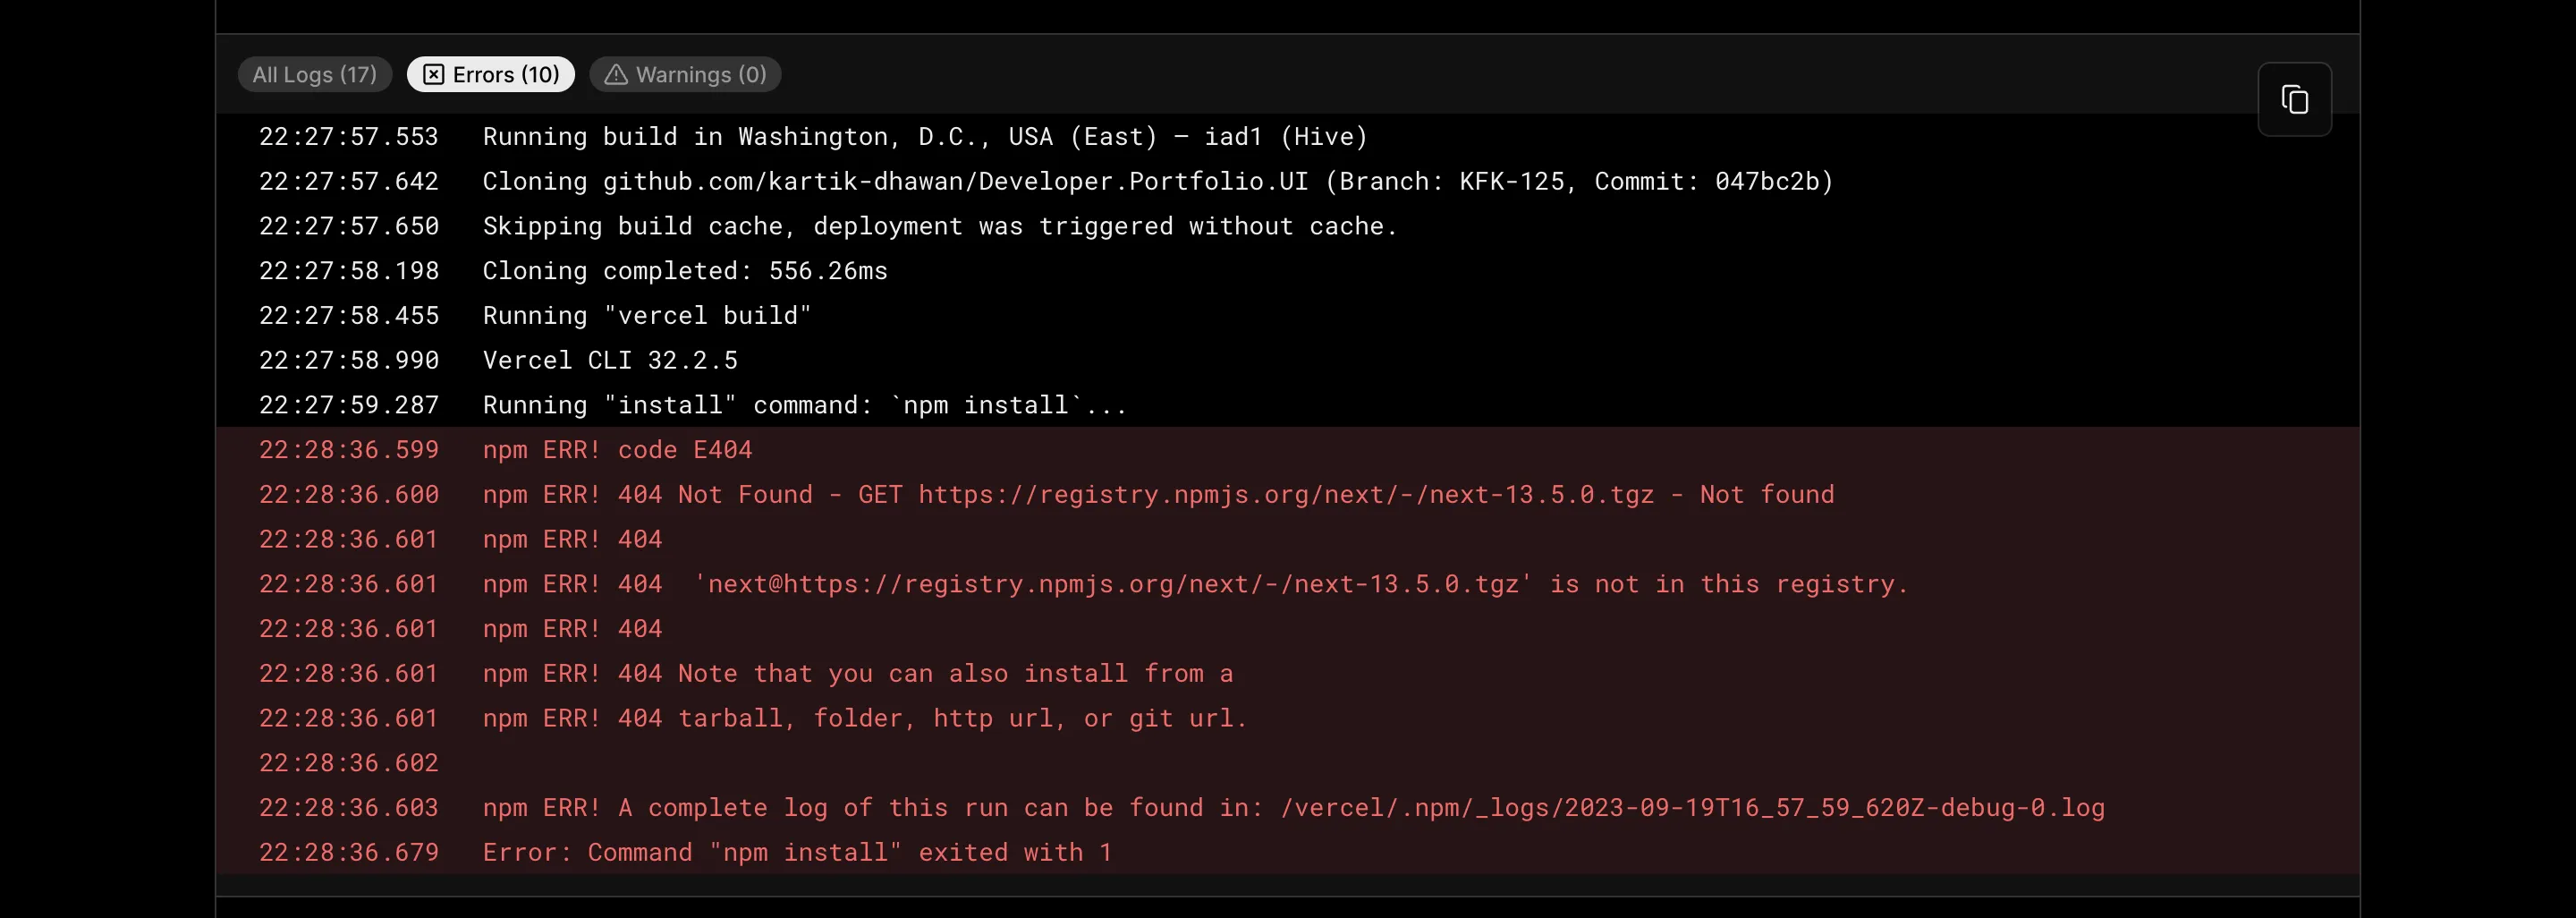2576x918 pixels.
Task: Click the Cloning completed: 556.26ms line
Action: [x=684, y=271]
